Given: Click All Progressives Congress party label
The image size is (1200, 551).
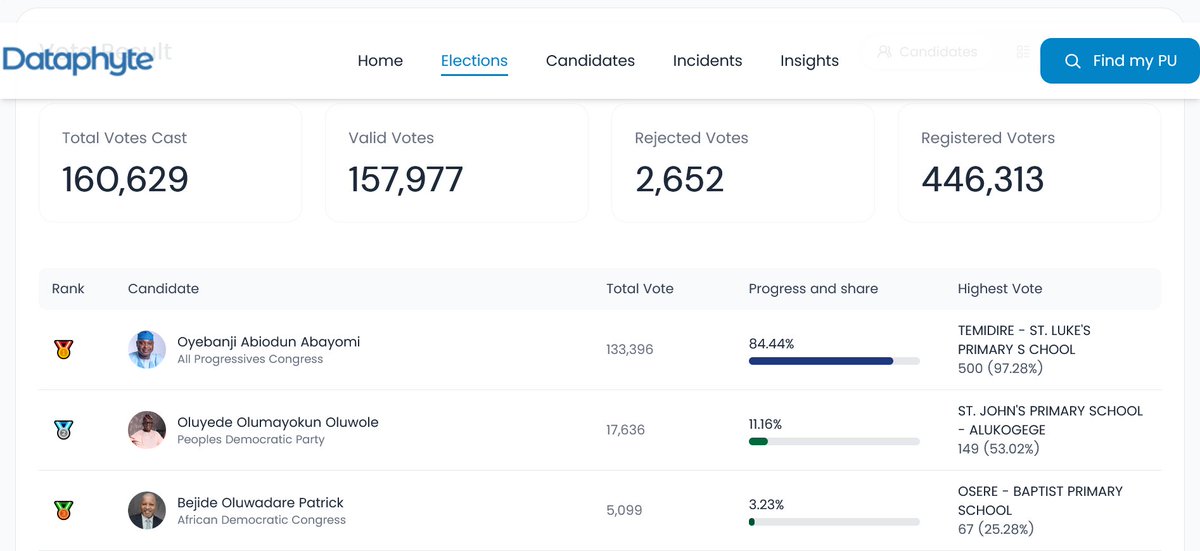Looking at the screenshot, I should (250, 359).
